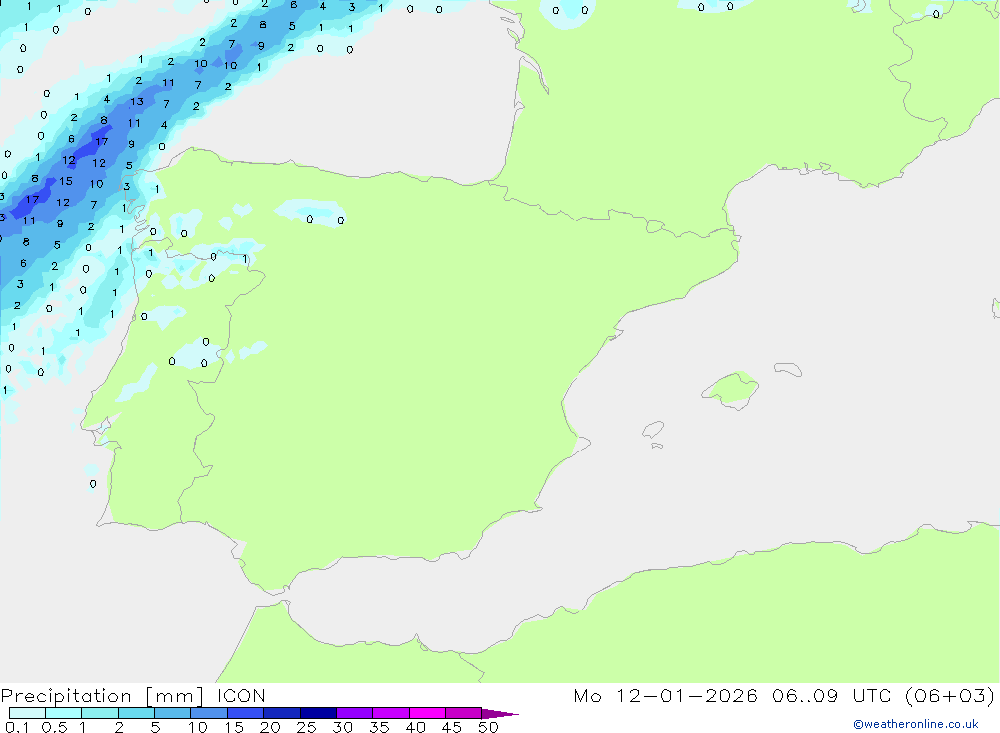Click the 10–15 mm legend color box
Viewport: 1000px width, 733px height.
(209, 713)
